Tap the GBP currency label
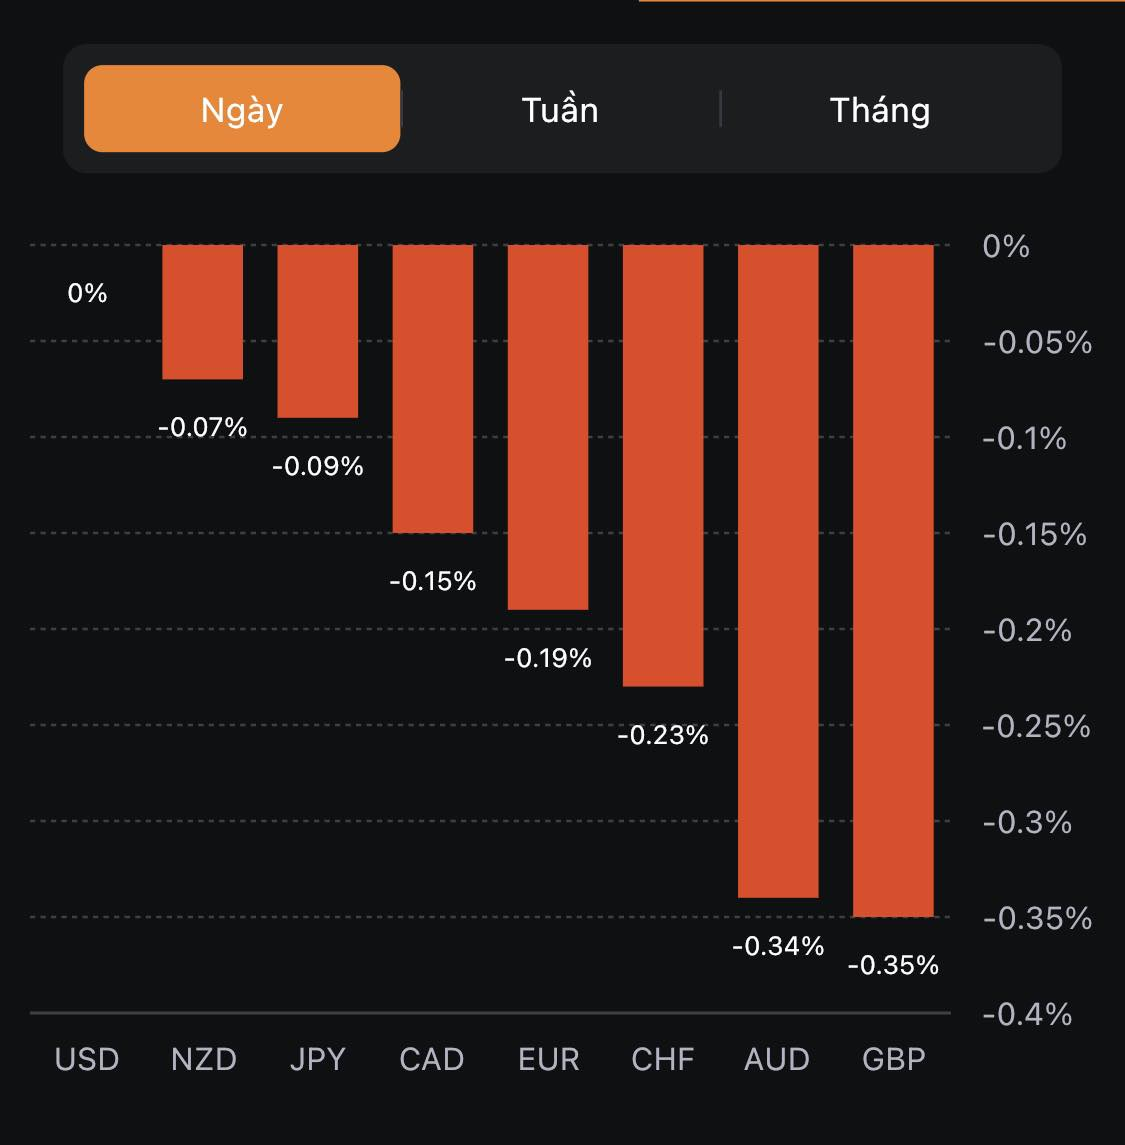The width and height of the screenshot is (1125, 1145). tap(894, 1059)
